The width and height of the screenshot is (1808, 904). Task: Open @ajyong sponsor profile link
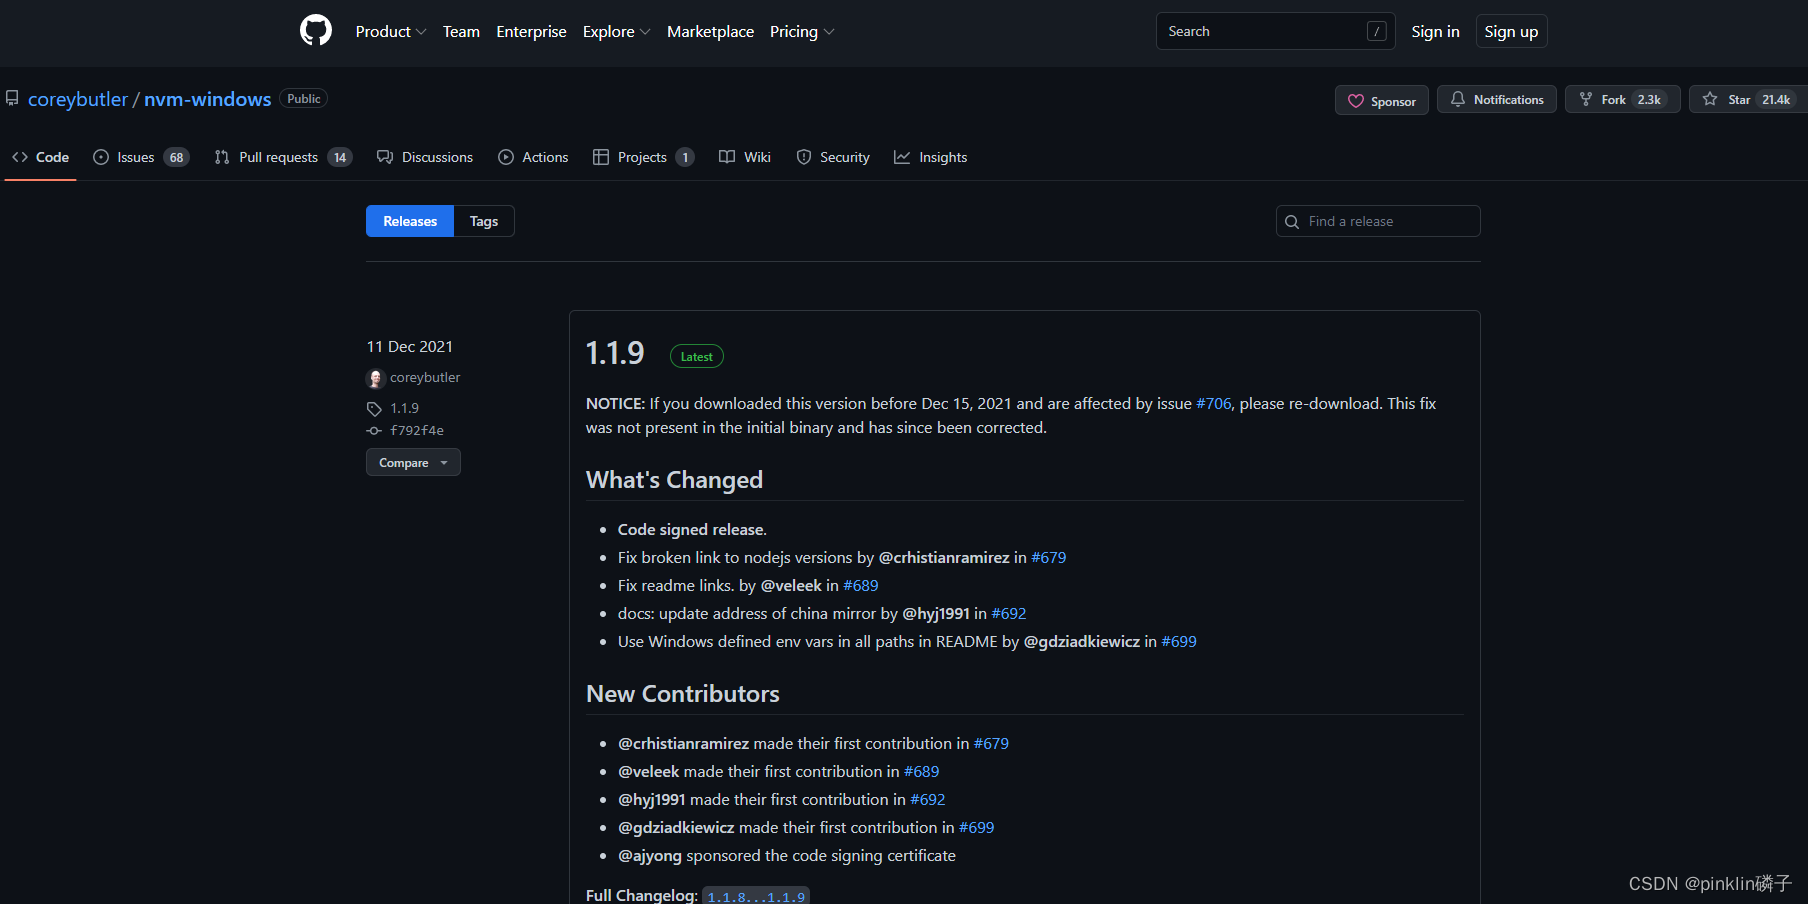[x=650, y=855]
